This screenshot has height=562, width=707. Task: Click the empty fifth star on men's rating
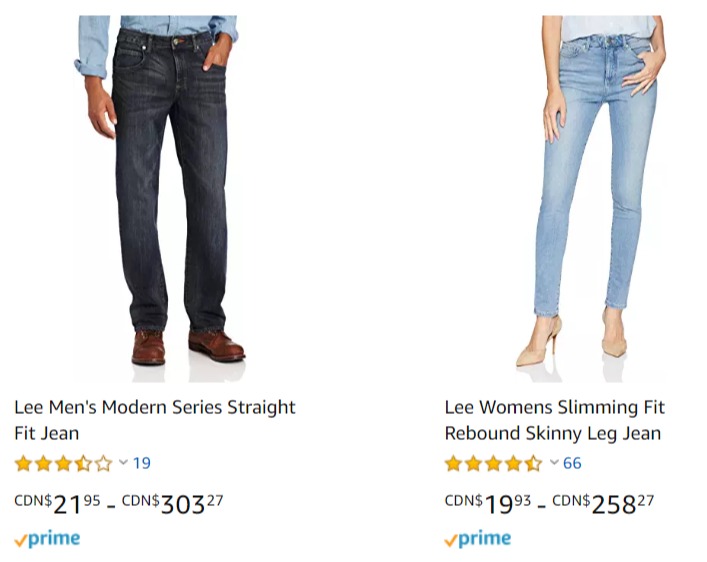coord(104,463)
